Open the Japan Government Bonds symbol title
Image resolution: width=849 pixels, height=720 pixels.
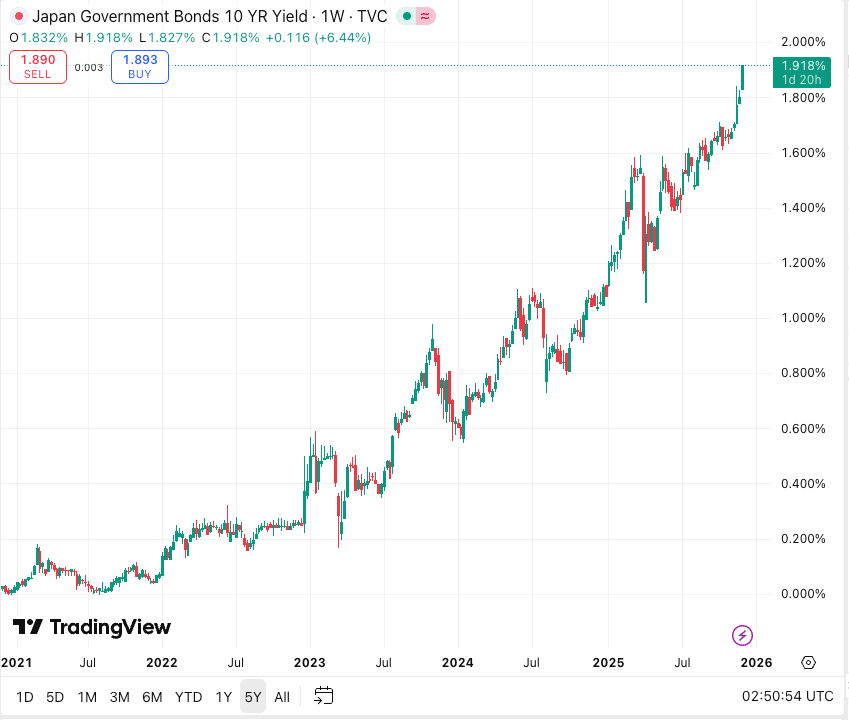click(x=170, y=17)
